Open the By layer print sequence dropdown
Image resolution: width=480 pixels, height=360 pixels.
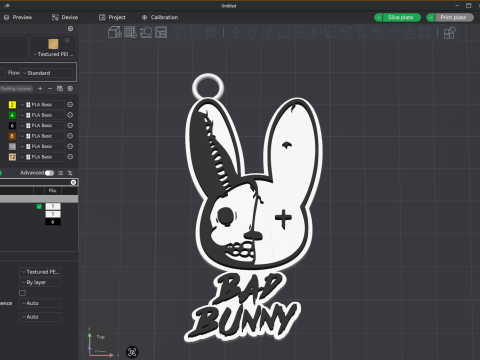pos(40,282)
